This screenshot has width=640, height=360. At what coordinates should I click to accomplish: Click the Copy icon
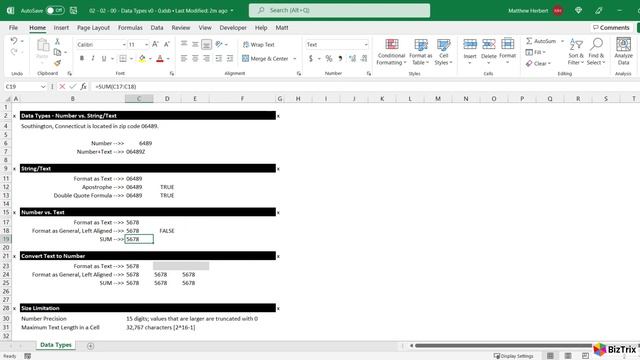tap(58, 52)
